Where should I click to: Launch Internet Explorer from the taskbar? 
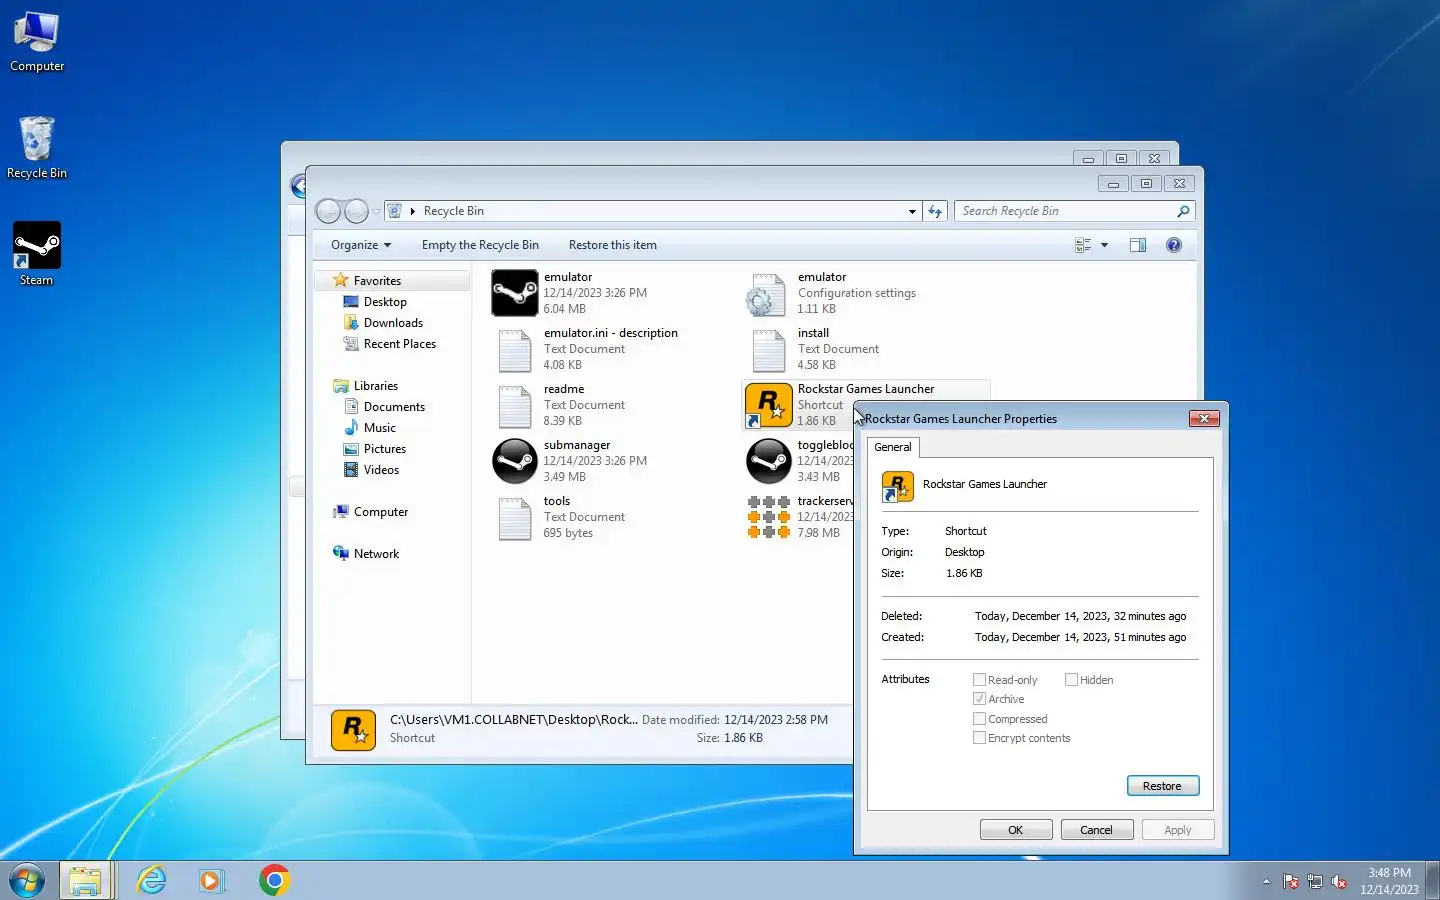[x=151, y=880]
